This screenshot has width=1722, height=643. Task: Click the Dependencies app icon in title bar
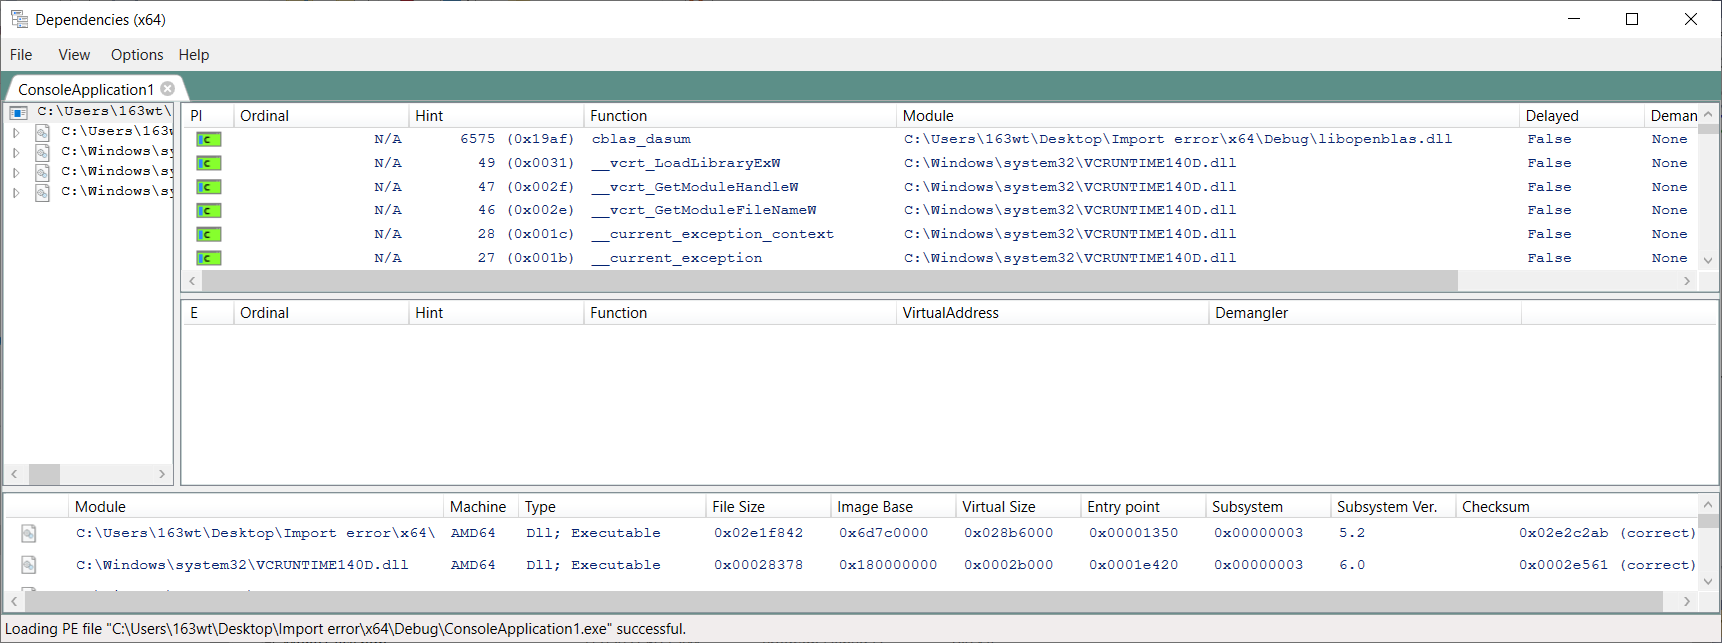(19, 19)
